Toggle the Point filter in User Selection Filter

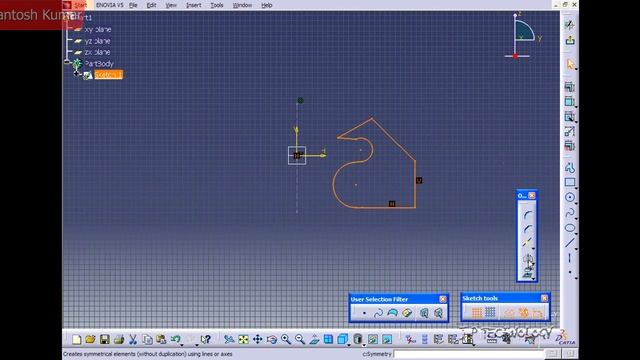364,313
